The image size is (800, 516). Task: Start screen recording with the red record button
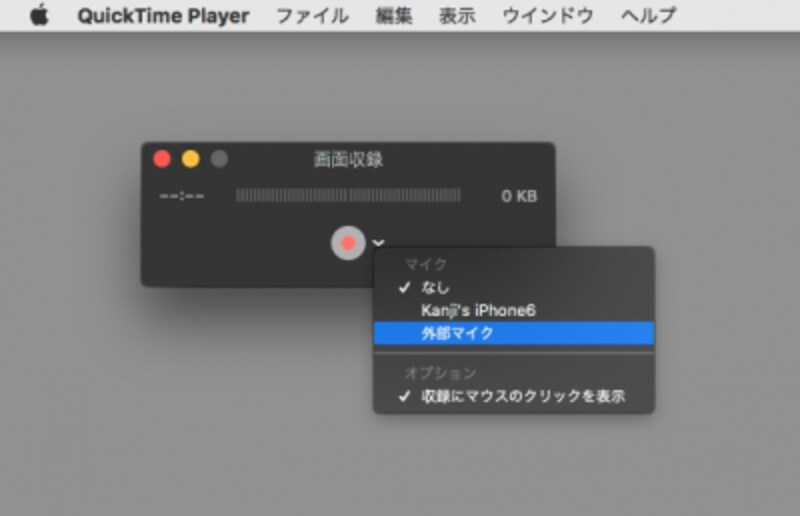click(x=348, y=243)
